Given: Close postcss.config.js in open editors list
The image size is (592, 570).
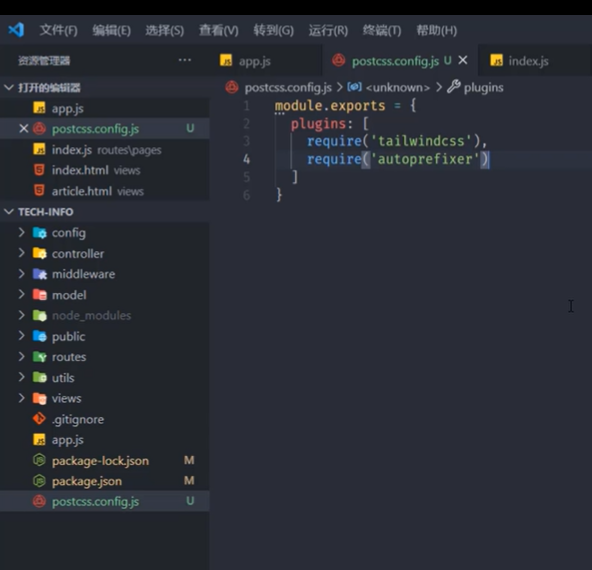Looking at the screenshot, I should pyautogui.click(x=23, y=129).
